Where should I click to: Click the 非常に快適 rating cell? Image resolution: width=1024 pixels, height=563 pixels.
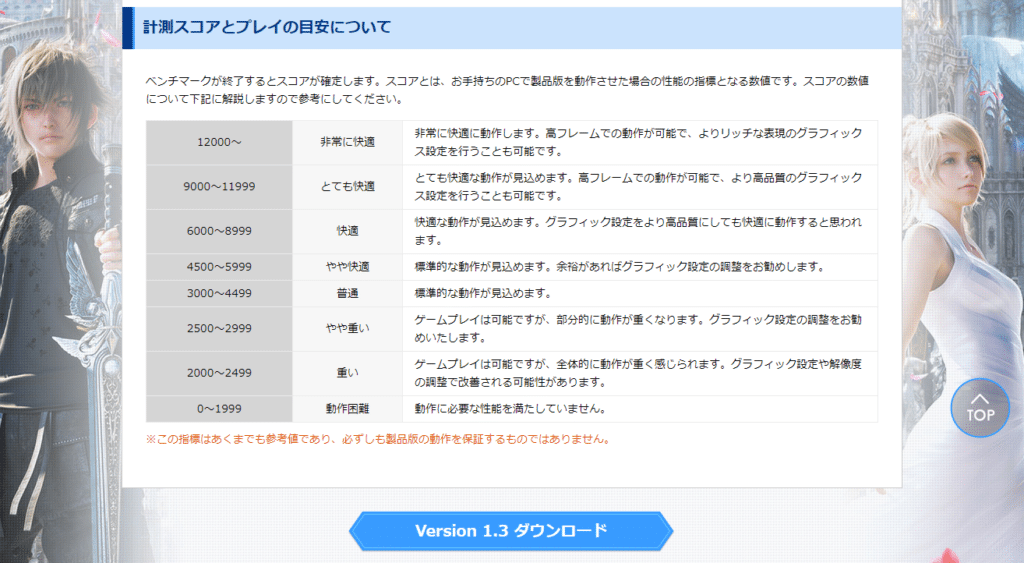pos(347,143)
